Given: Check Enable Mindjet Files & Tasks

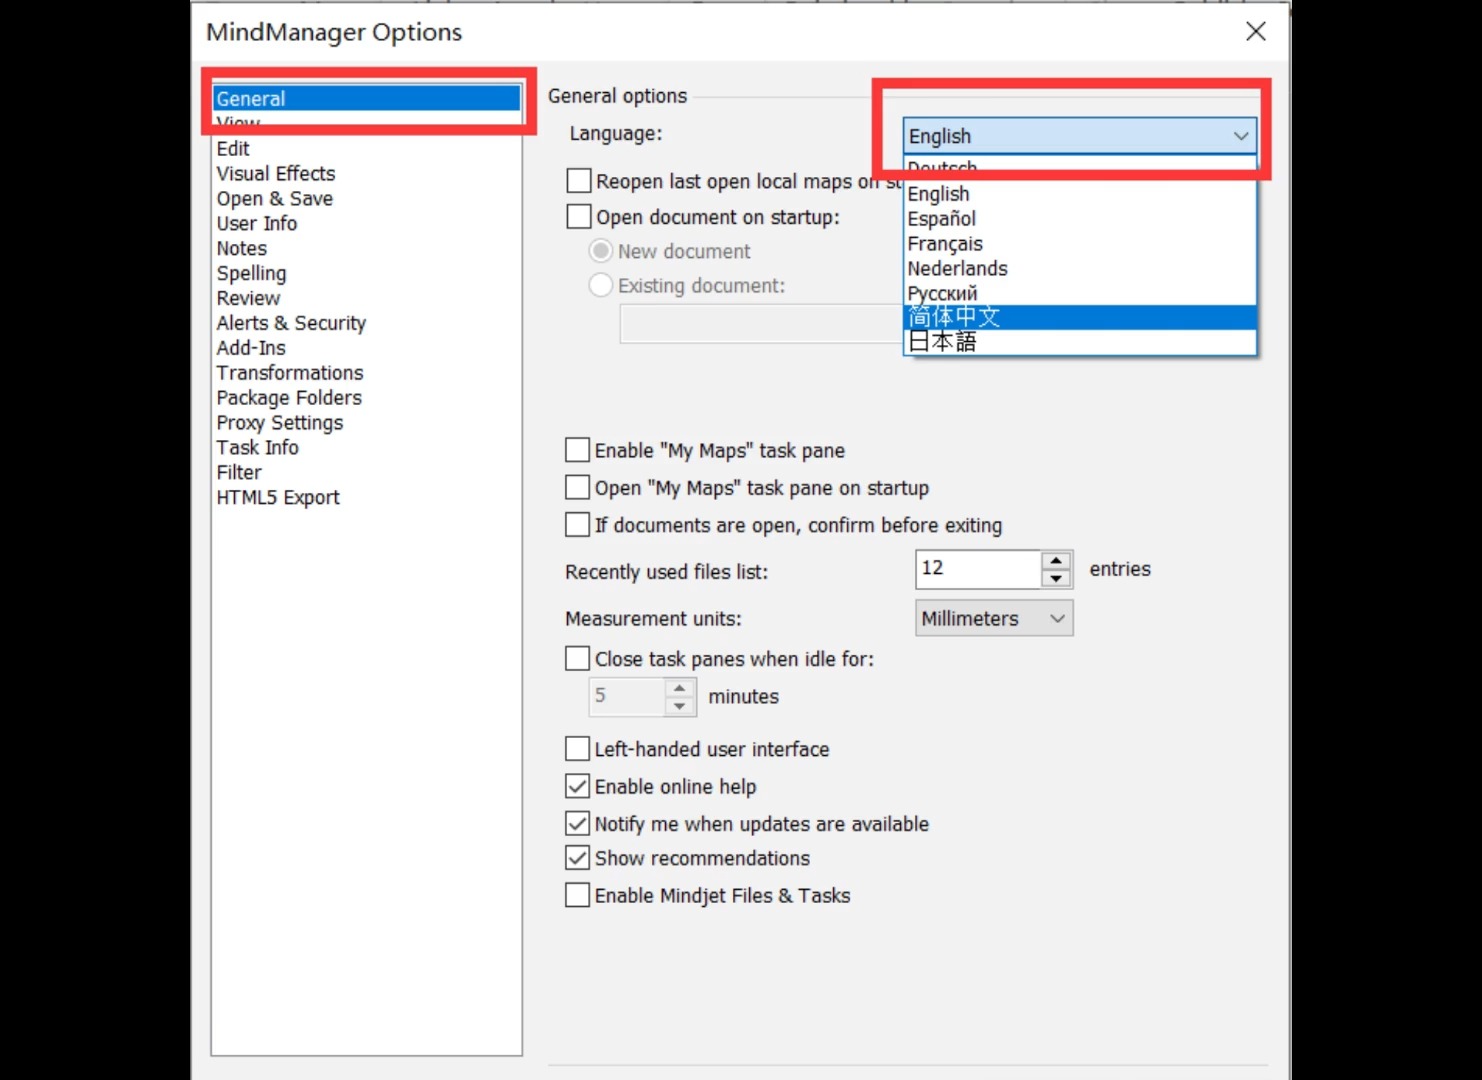Looking at the screenshot, I should (x=577, y=896).
